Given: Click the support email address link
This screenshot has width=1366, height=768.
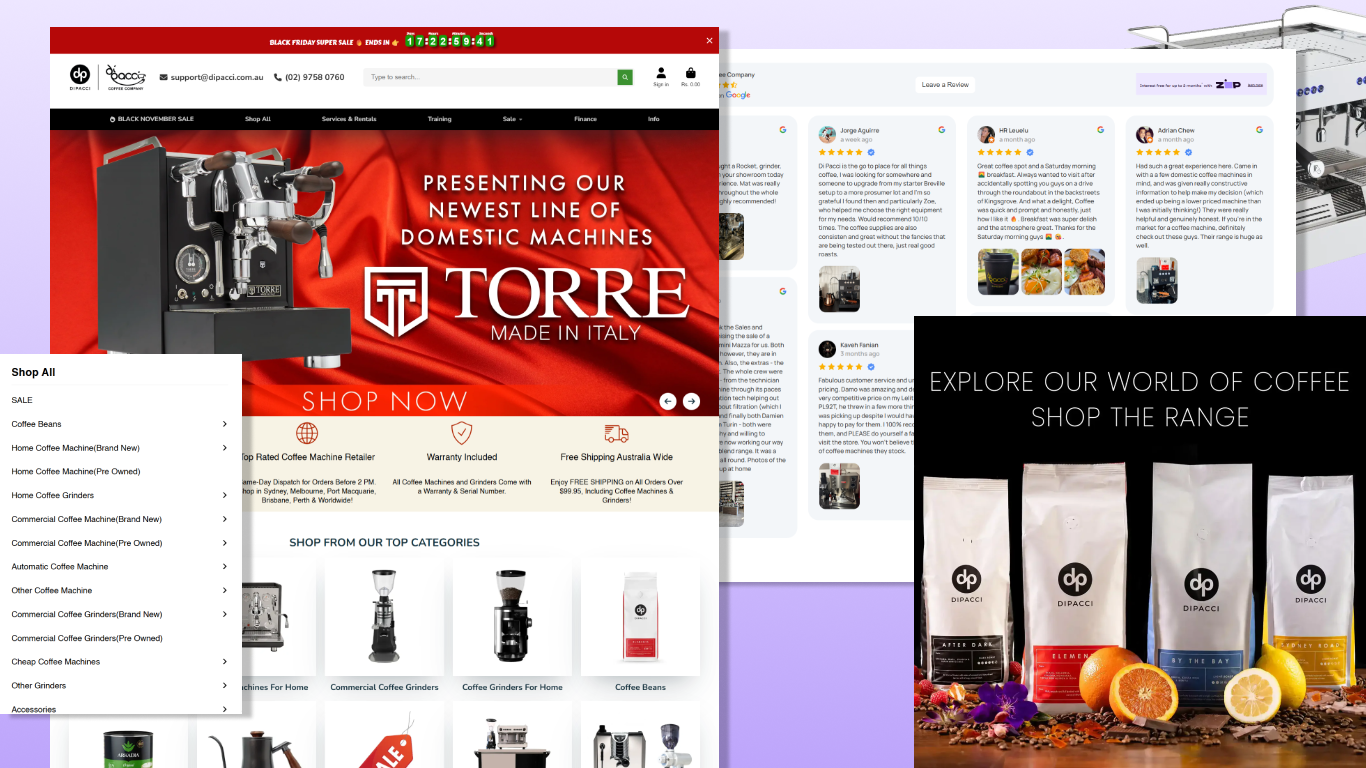Looking at the screenshot, I should coord(216,77).
